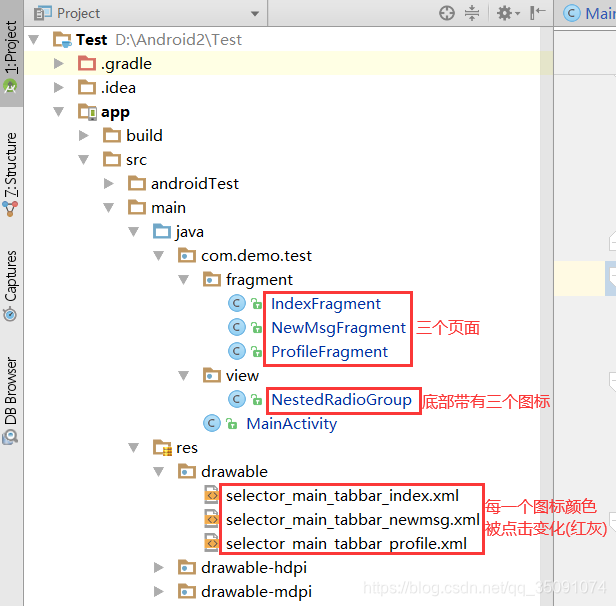Collapse the com.demo.test package arrow
The width and height of the screenshot is (616, 606).
(158, 256)
